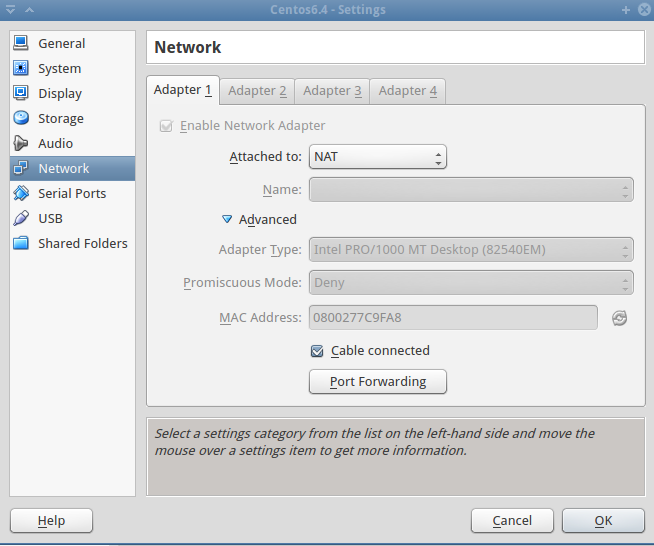The width and height of the screenshot is (654, 546).
Task: Confirm settings with OK button
Action: pos(604,521)
